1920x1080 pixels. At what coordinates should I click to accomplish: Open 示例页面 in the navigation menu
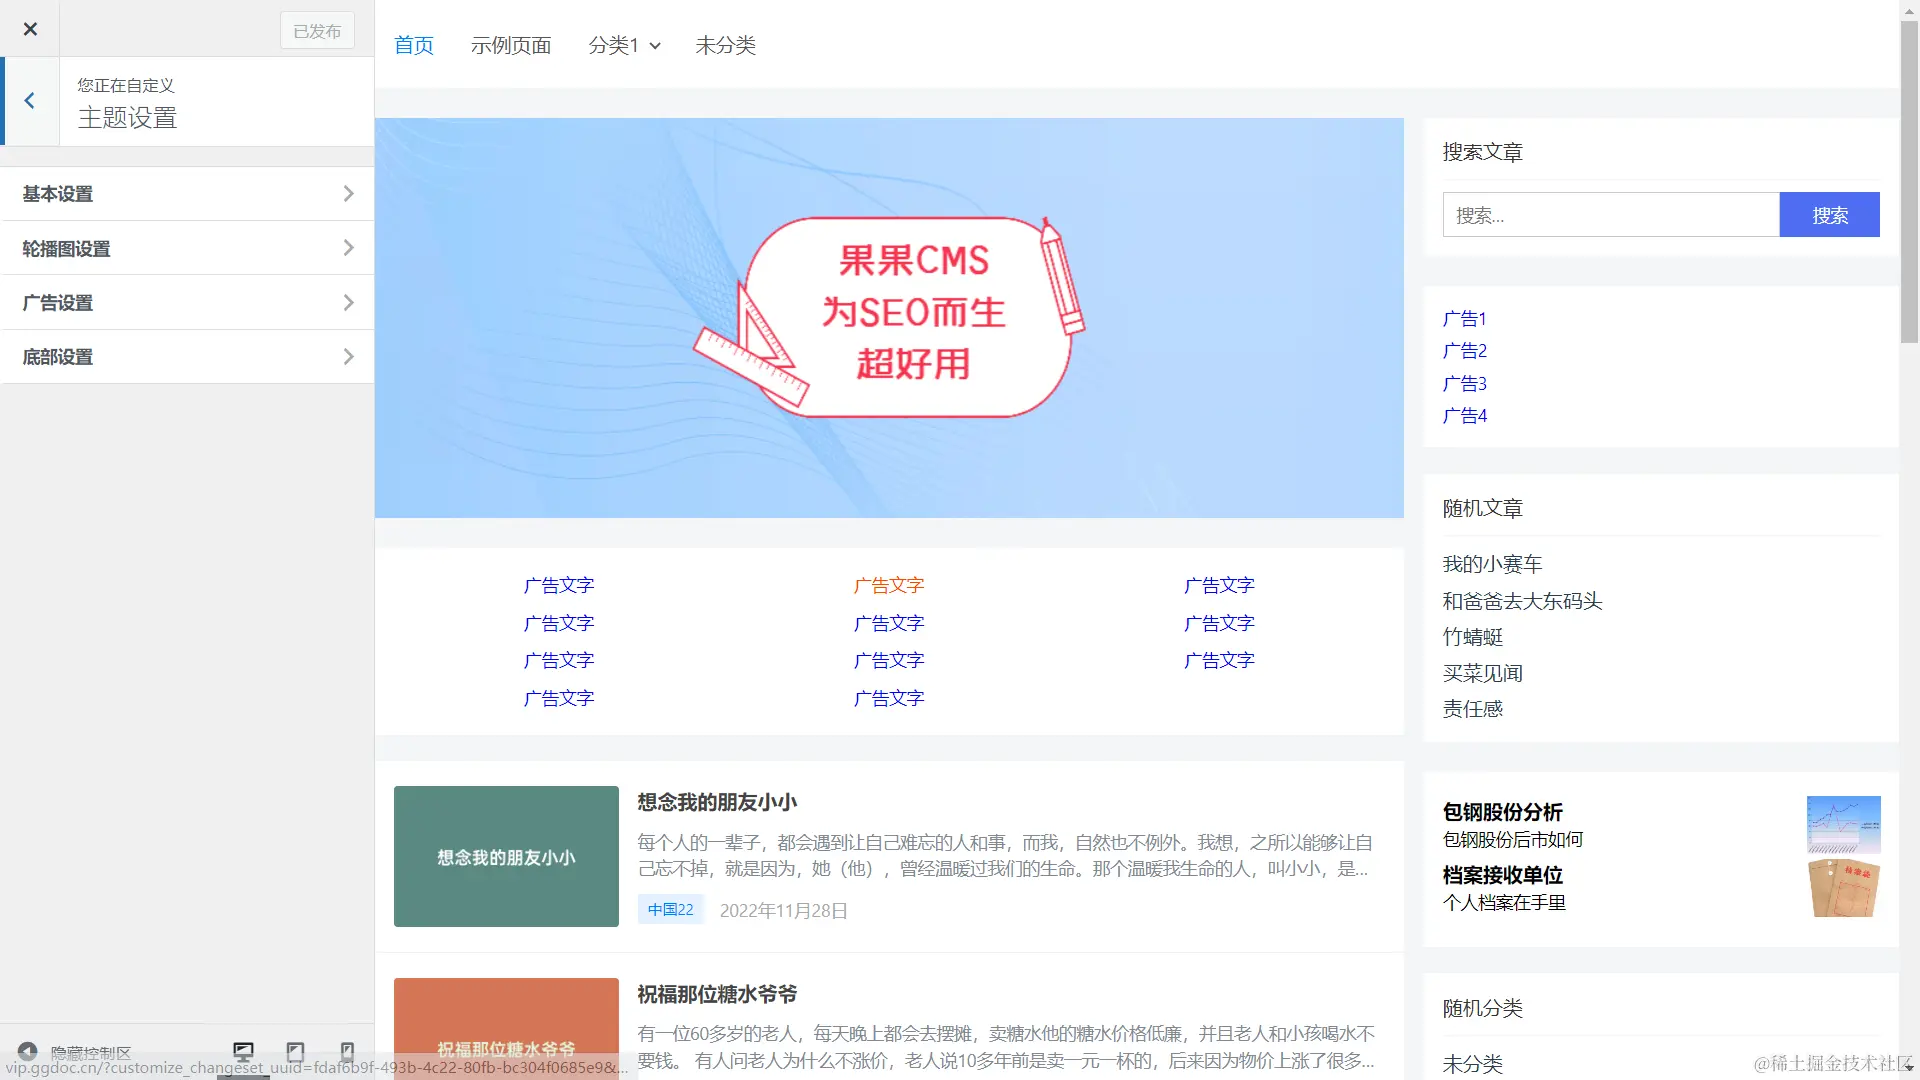point(511,45)
